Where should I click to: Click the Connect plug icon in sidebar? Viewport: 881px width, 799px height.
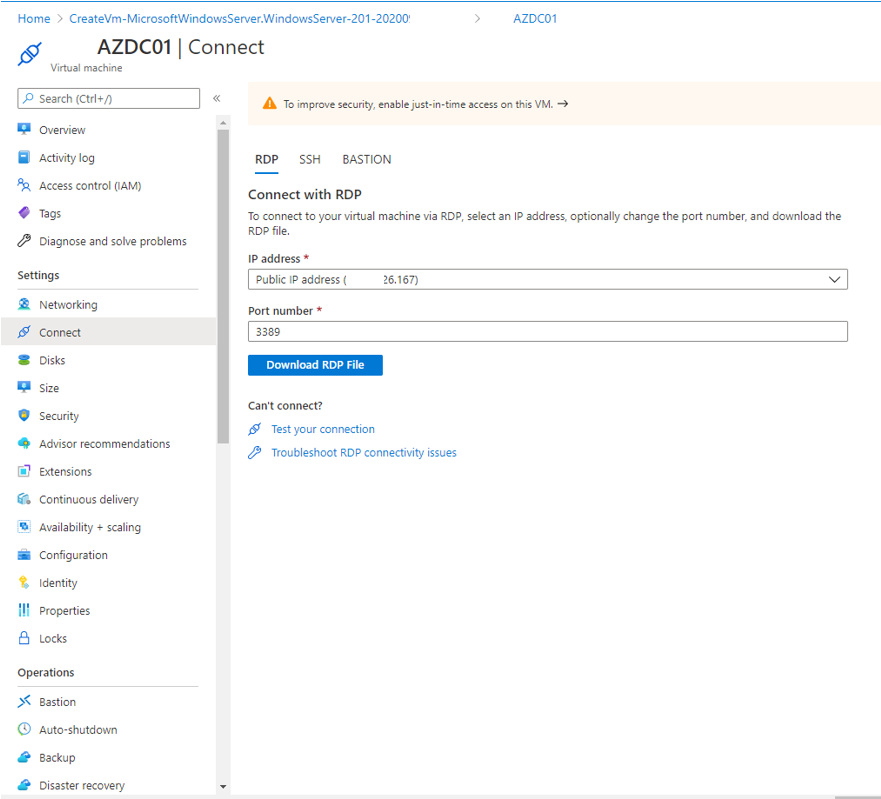[x=24, y=332]
